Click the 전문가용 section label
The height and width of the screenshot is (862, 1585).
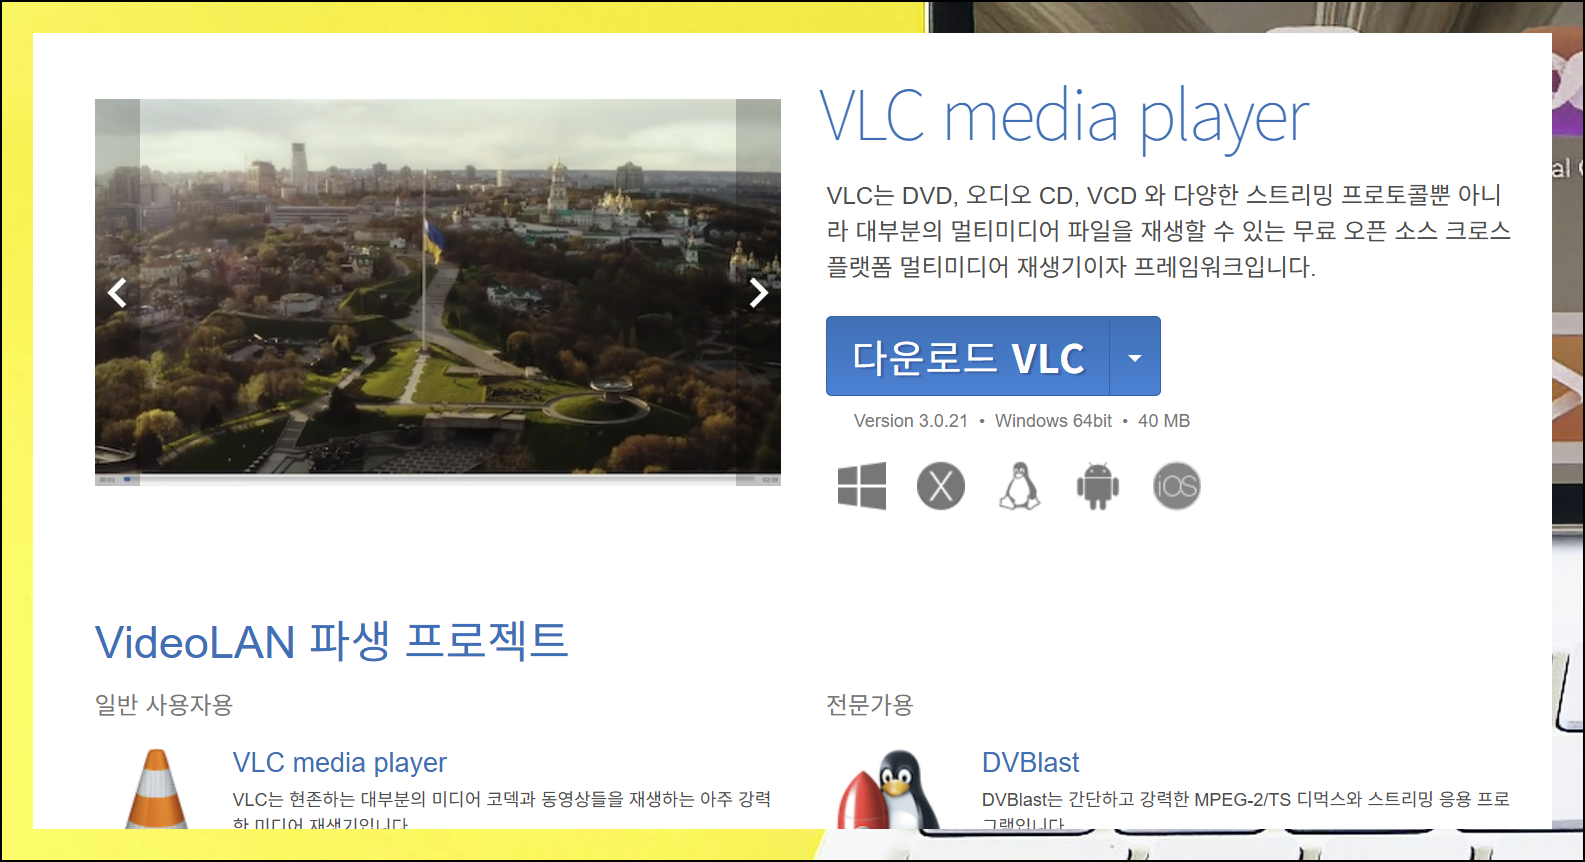click(x=870, y=705)
